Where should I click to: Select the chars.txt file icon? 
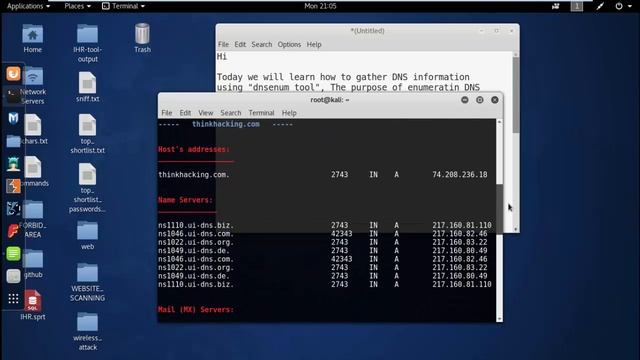(x=33, y=130)
